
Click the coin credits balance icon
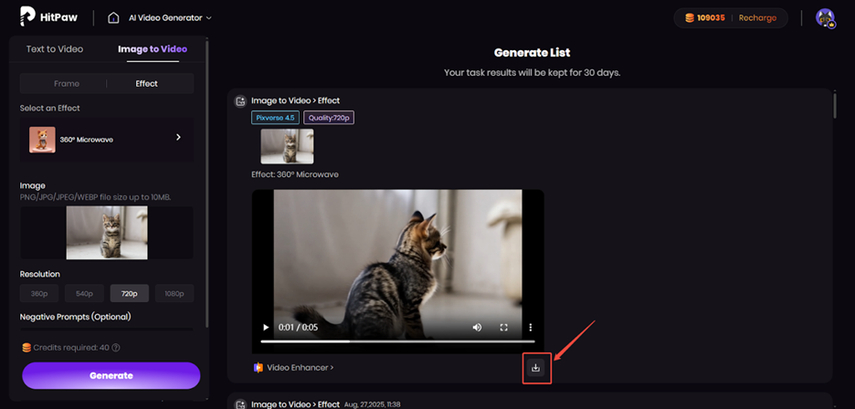689,18
